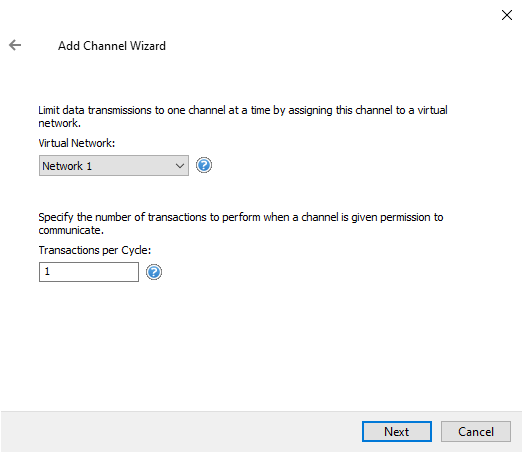Go back using the left arrow icon
The image size is (523, 453).
[x=15, y=45]
